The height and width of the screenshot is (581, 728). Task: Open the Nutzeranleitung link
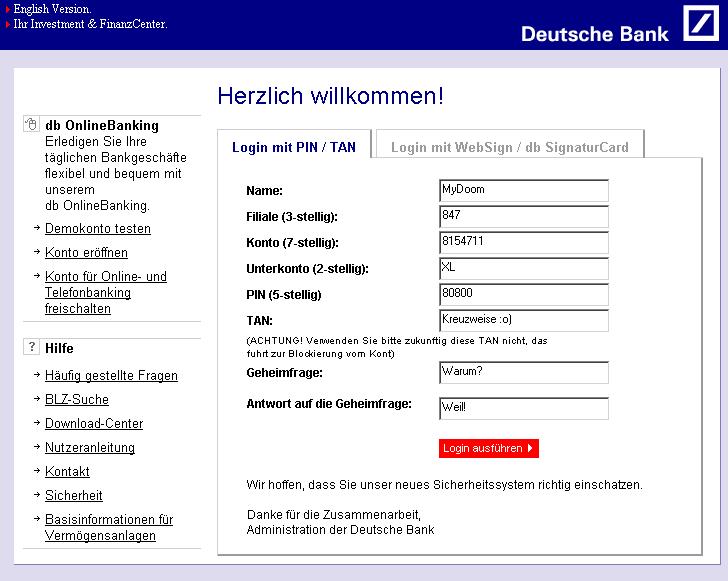pos(90,448)
